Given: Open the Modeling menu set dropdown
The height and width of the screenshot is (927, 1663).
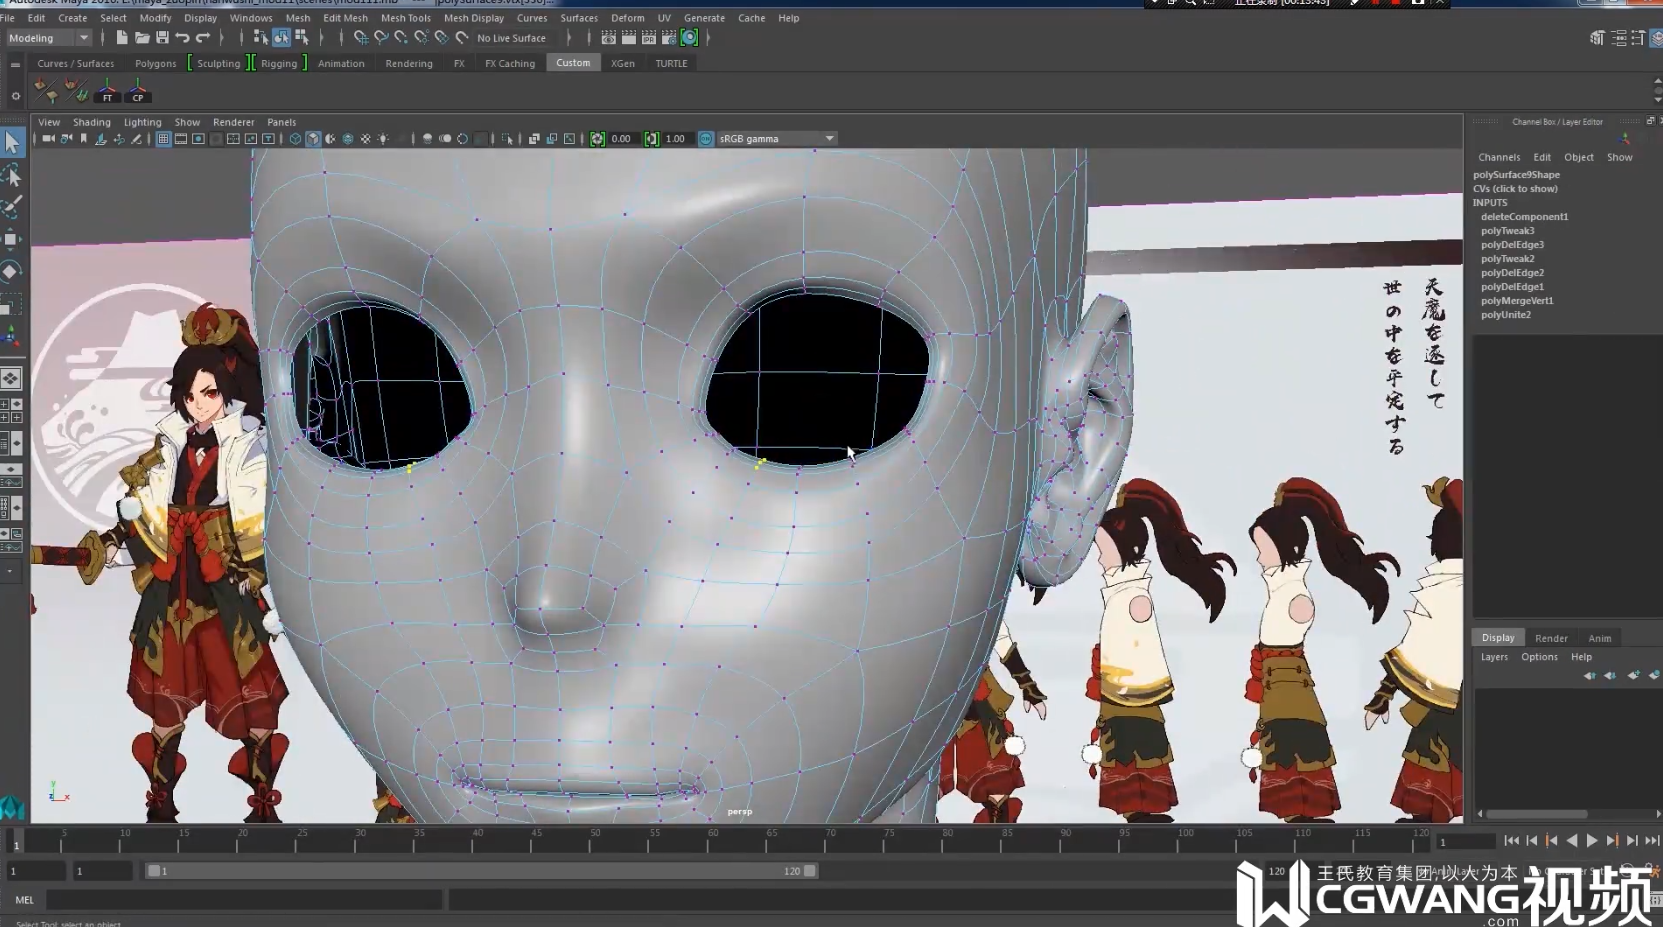Looking at the screenshot, I should [x=48, y=38].
